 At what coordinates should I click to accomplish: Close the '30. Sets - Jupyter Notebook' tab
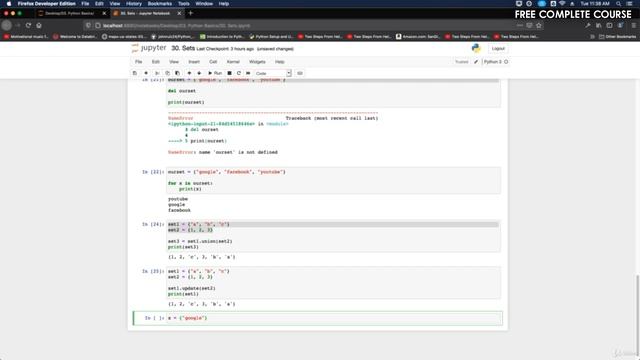click(179, 13)
